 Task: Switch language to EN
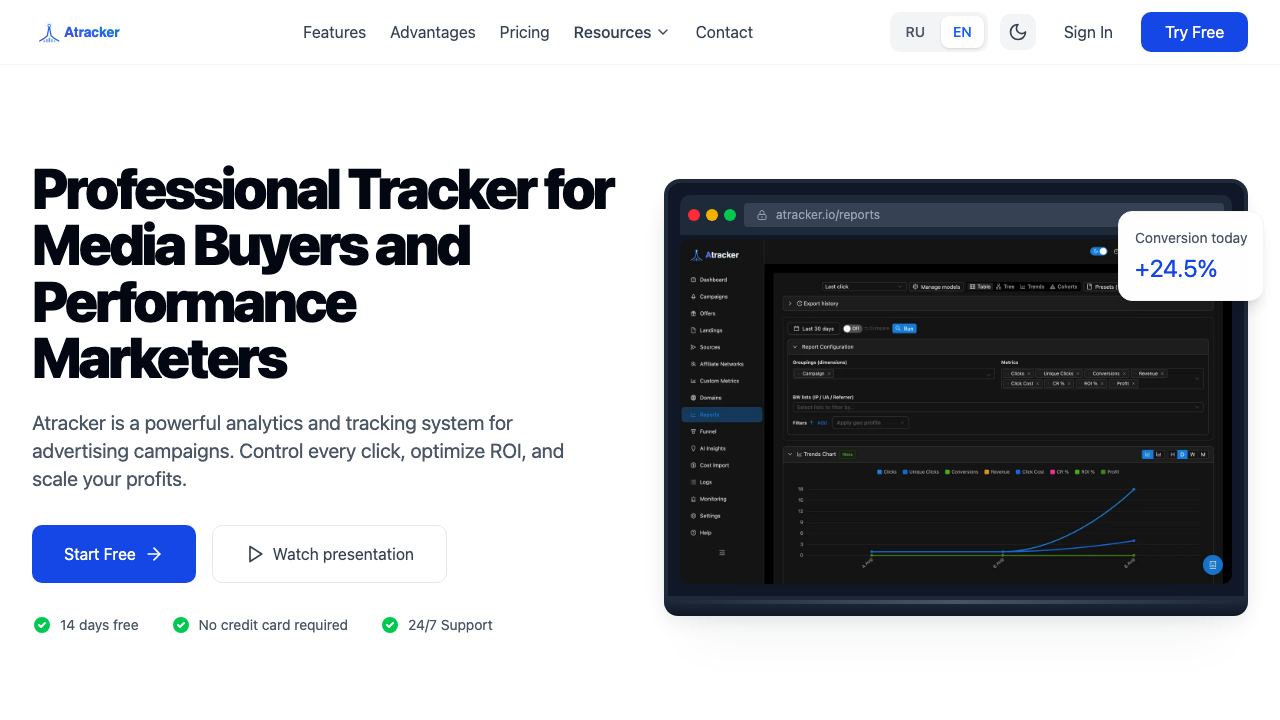pos(962,32)
